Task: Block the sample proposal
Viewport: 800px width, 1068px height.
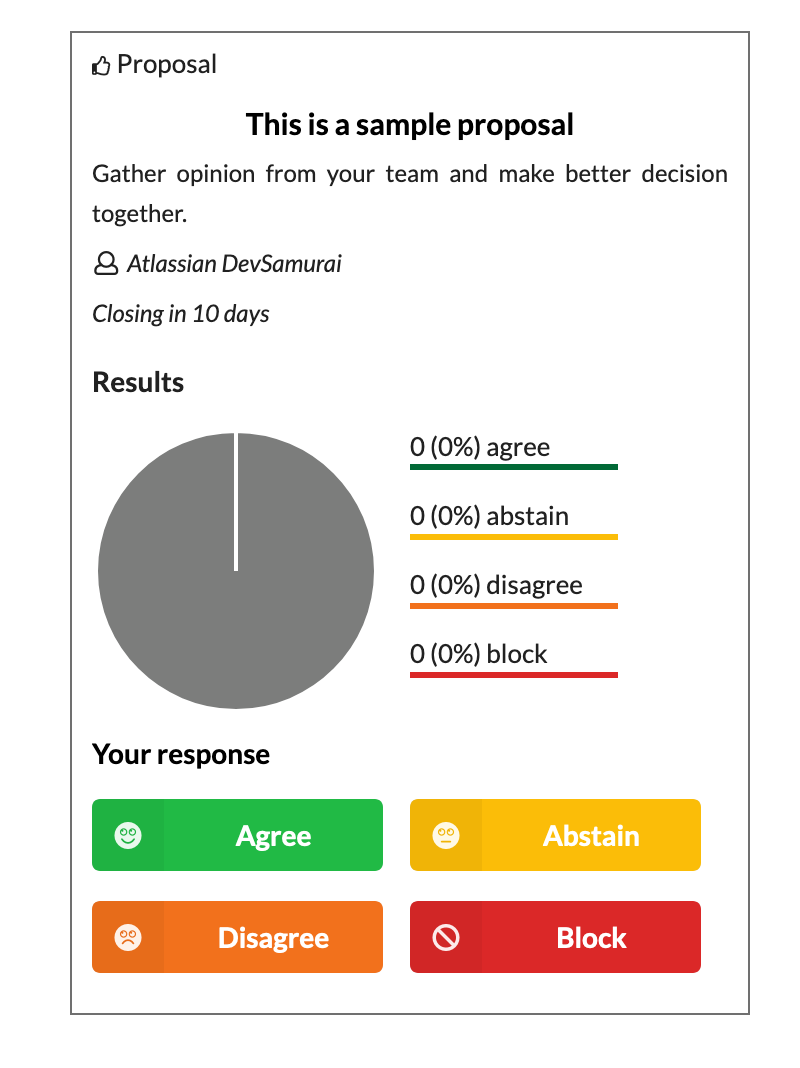Action: (591, 937)
